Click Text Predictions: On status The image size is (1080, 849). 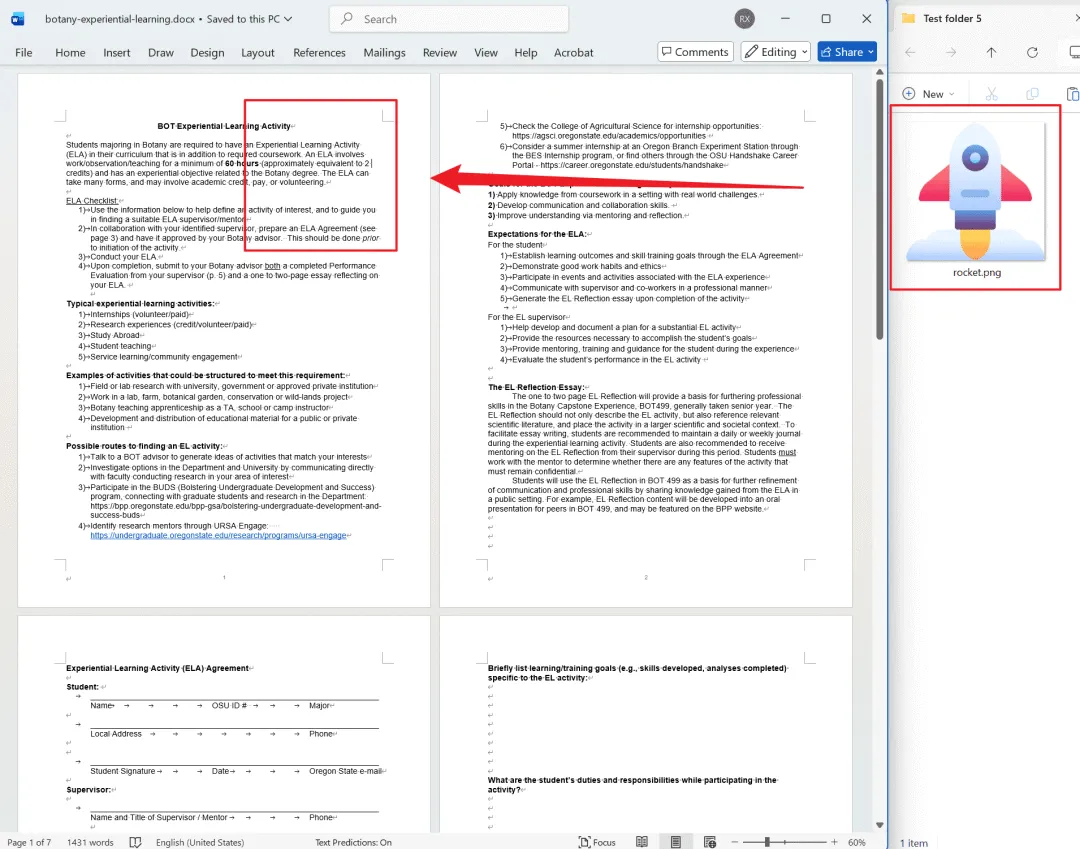tap(353, 842)
